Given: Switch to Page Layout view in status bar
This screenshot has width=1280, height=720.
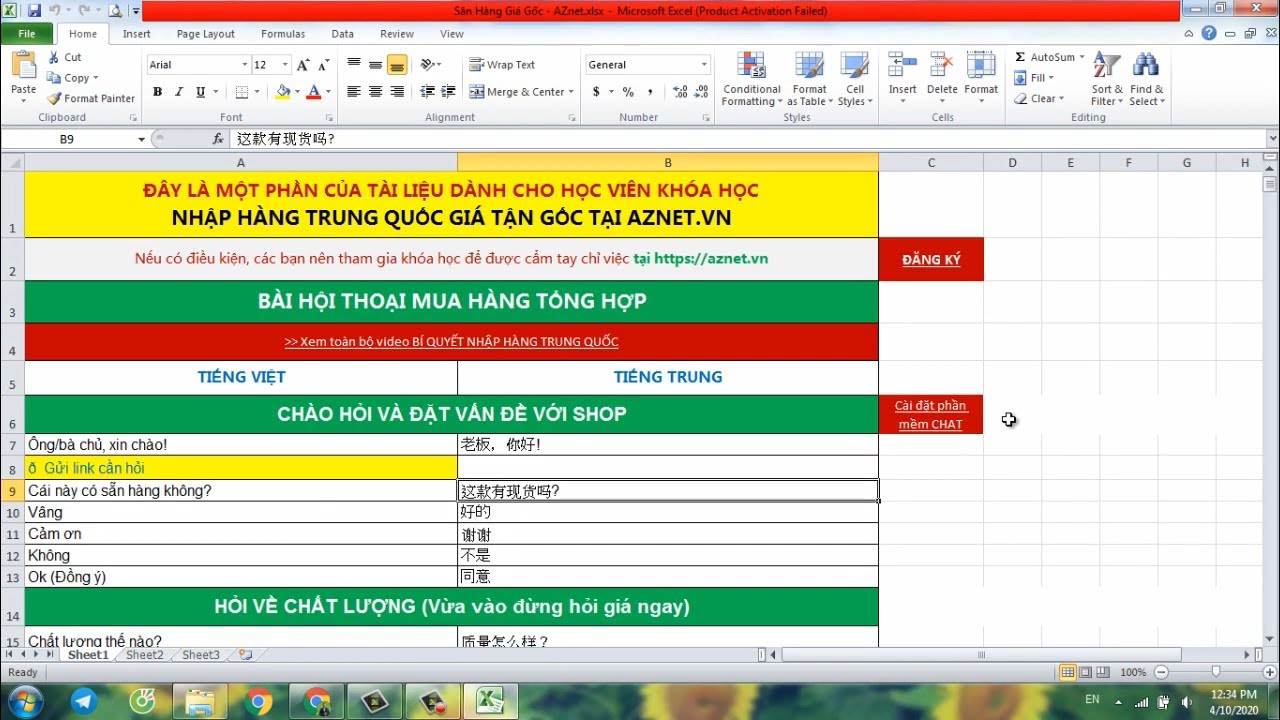Looking at the screenshot, I should (1085, 672).
